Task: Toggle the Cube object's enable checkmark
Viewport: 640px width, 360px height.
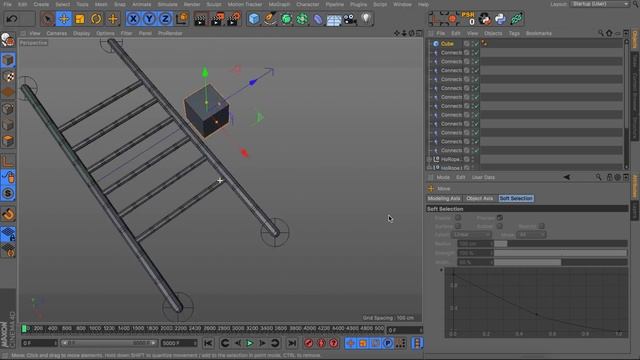Action: pyautogui.click(x=476, y=44)
